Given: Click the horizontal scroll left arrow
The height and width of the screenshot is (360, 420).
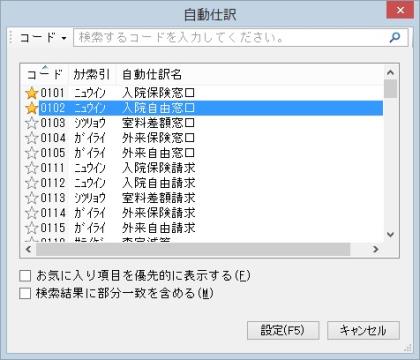Looking at the screenshot, I should 29,249.
